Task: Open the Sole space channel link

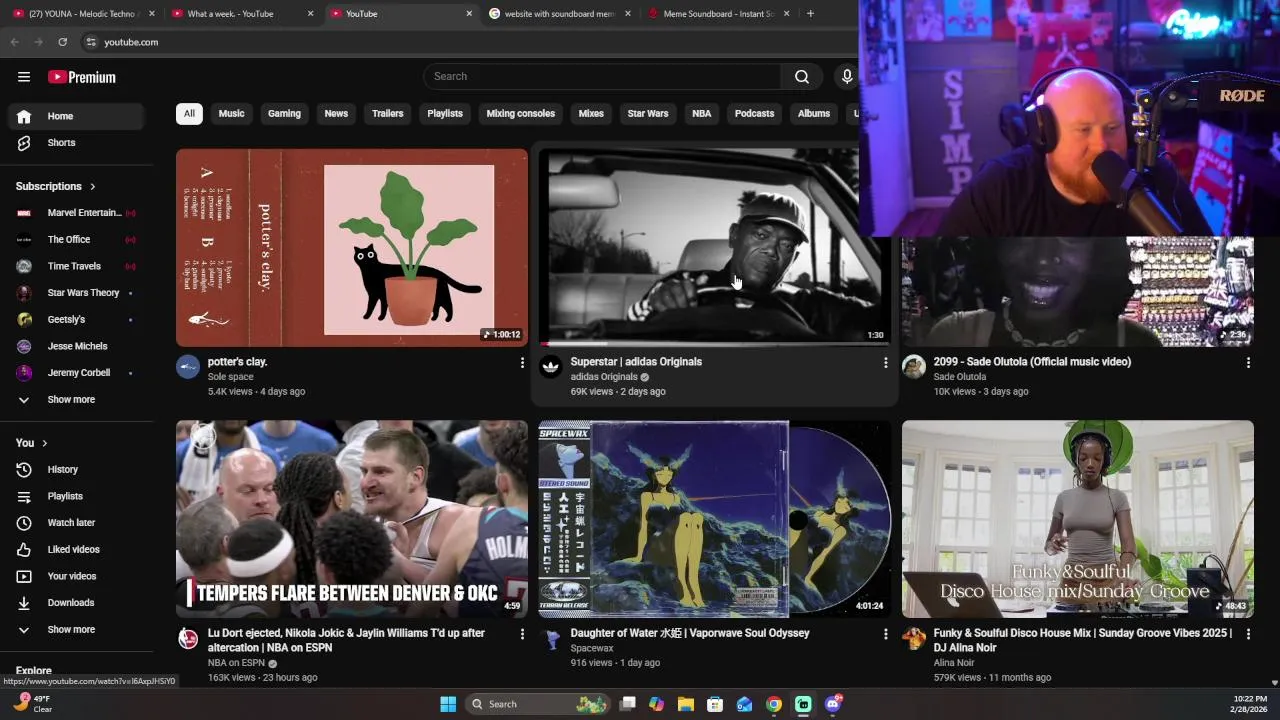Action: [230, 377]
